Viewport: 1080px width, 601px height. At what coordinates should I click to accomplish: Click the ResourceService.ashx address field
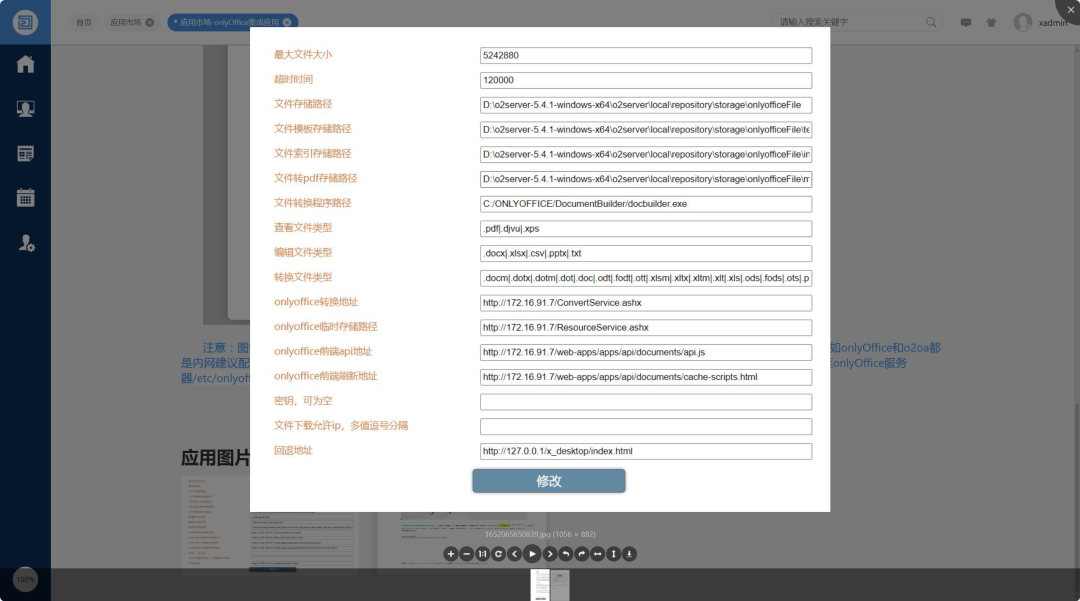pos(645,328)
